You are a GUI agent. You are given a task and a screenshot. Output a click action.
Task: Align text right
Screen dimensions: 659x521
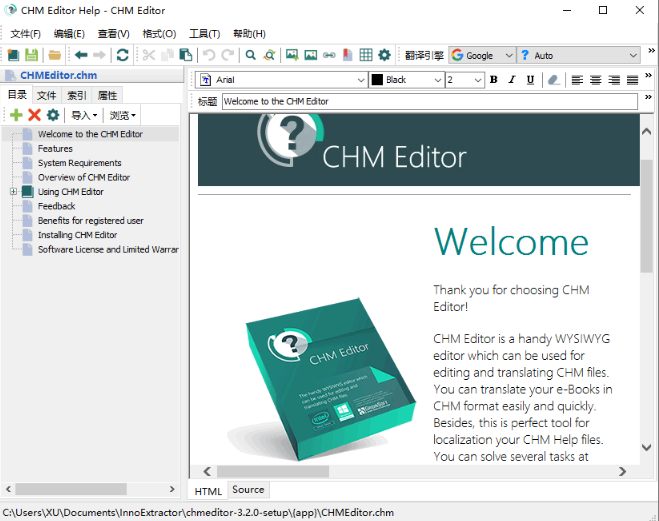(x=614, y=79)
